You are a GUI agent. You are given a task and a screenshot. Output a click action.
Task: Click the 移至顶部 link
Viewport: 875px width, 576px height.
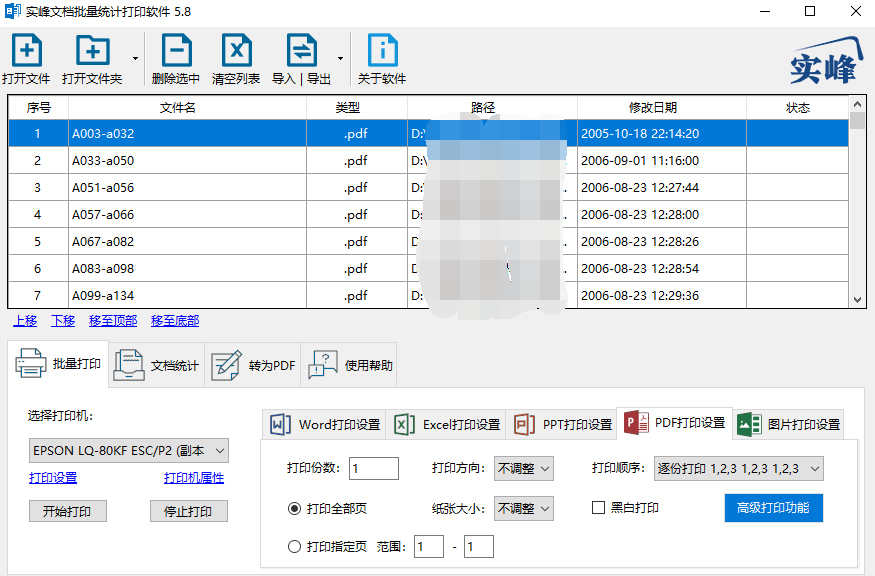pyautogui.click(x=113, y=321)
